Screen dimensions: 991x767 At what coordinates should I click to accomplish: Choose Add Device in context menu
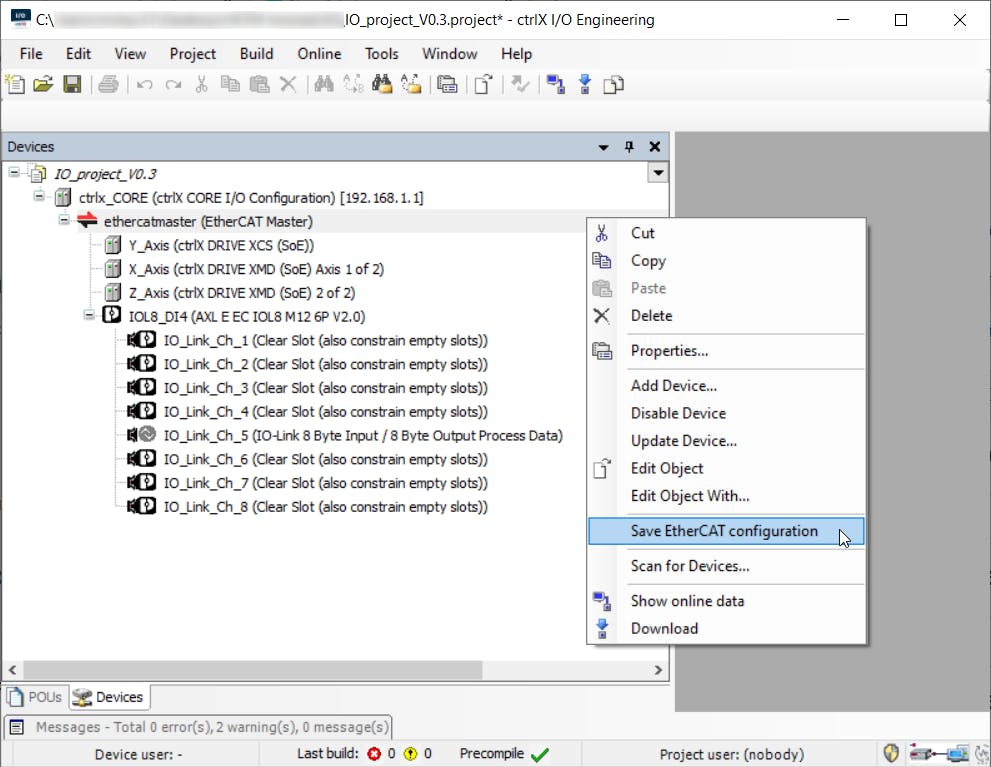(726, 385)
